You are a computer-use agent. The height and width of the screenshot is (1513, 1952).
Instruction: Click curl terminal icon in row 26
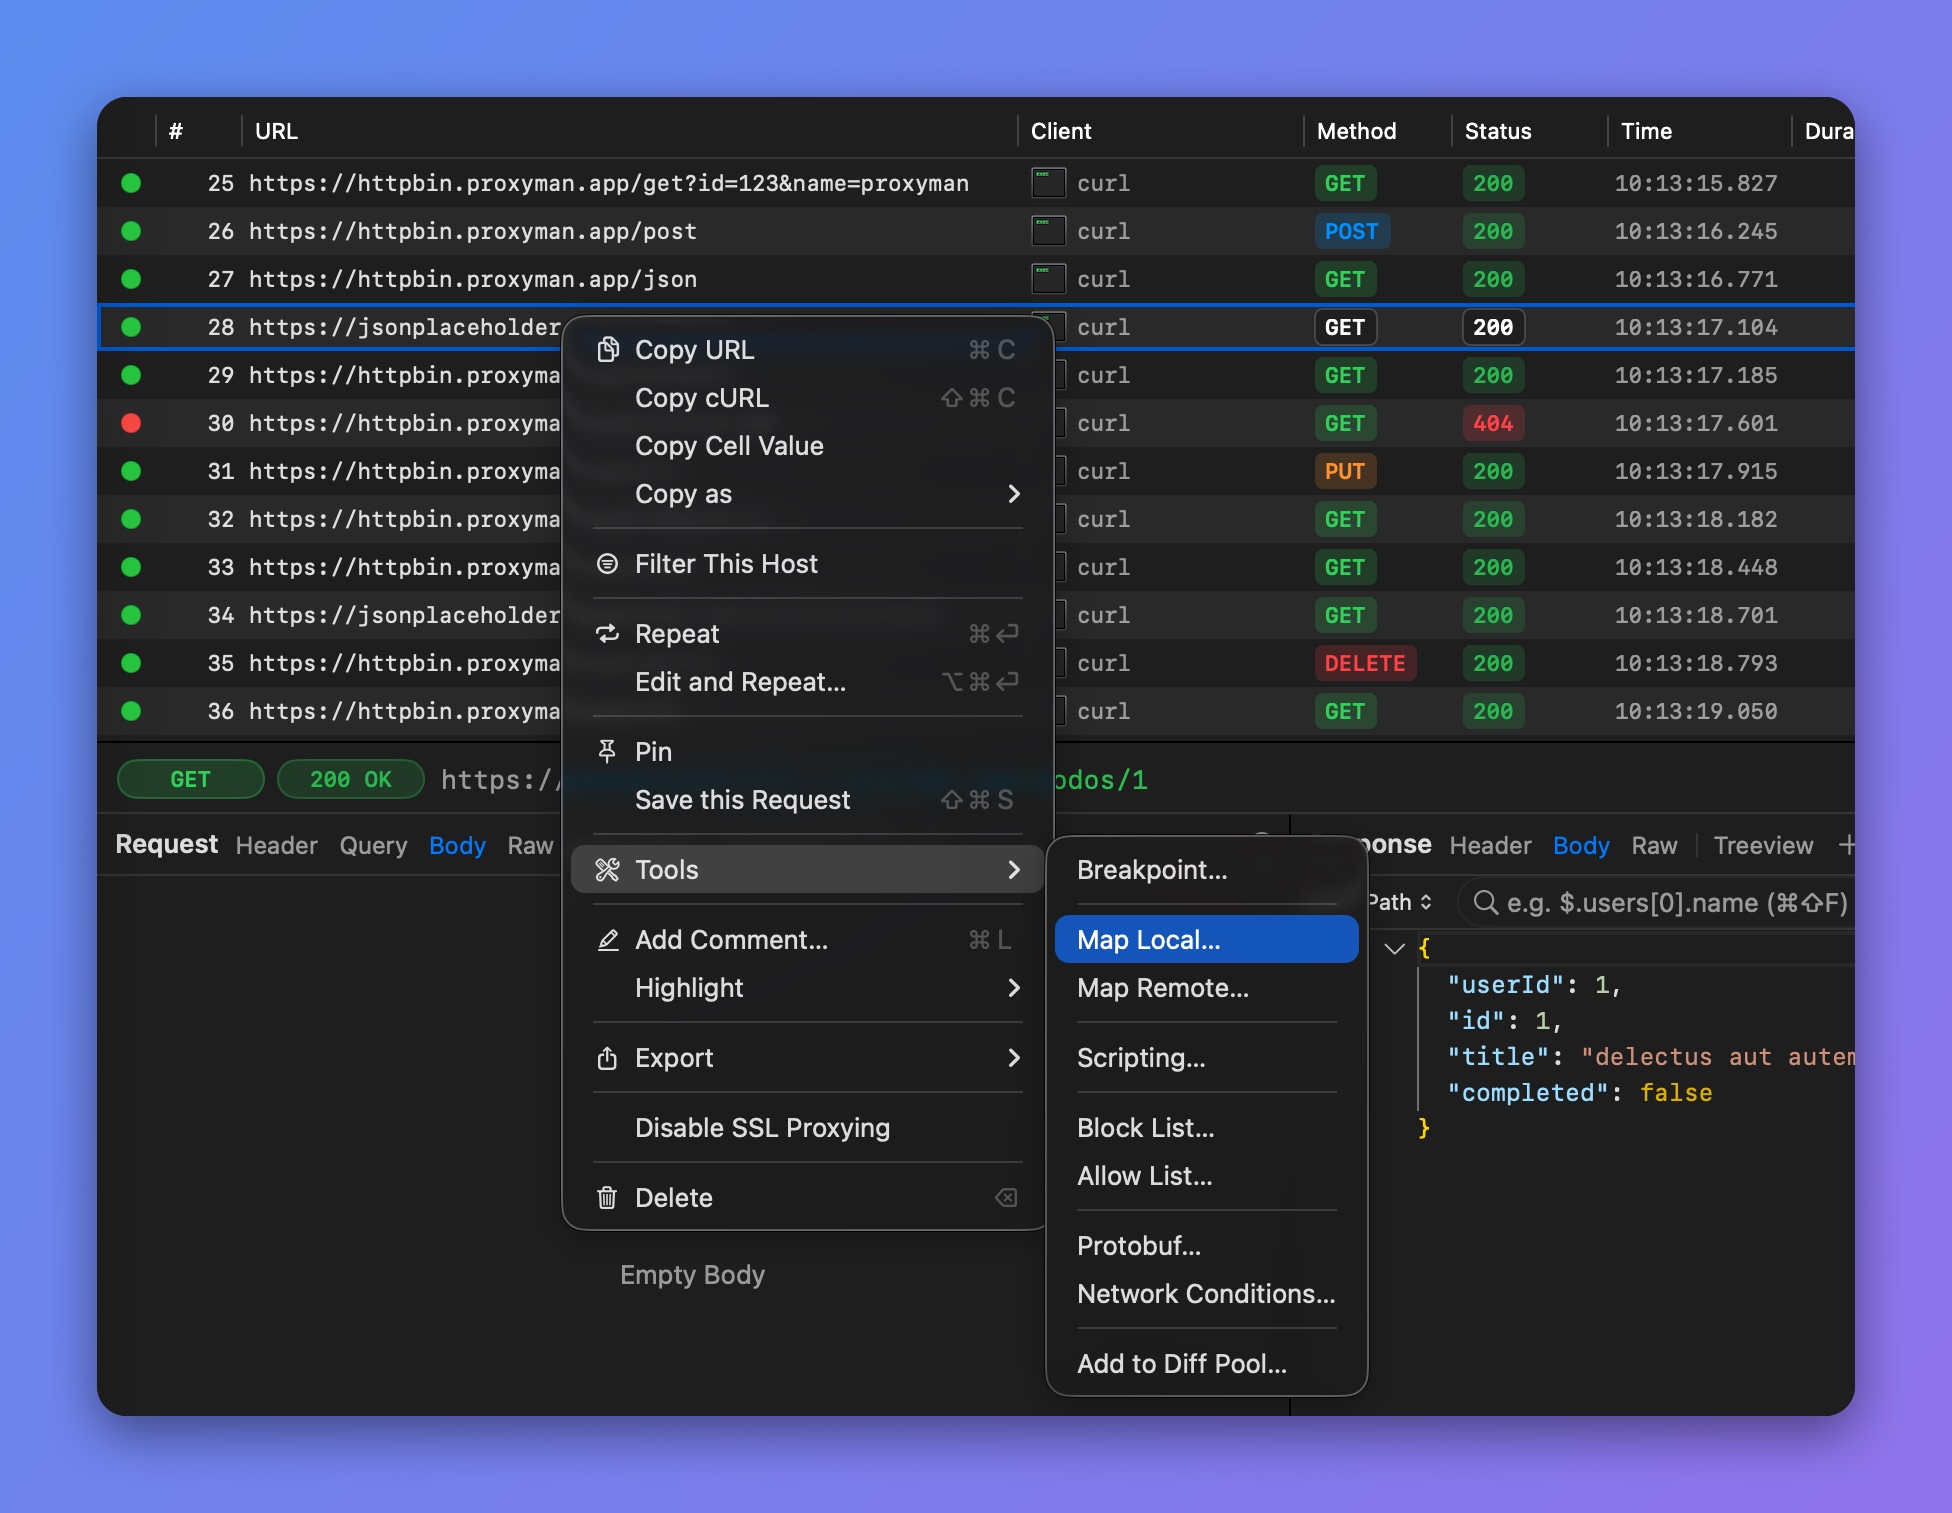tap(1048, 231)
